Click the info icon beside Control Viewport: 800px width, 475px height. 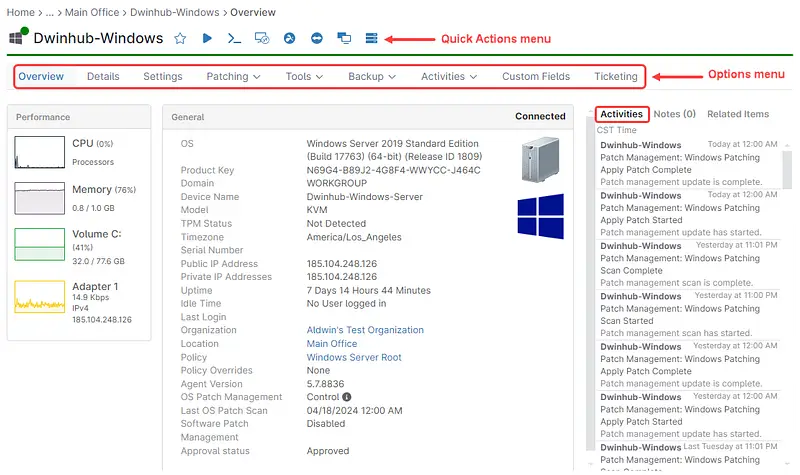(x=347, y=397)
